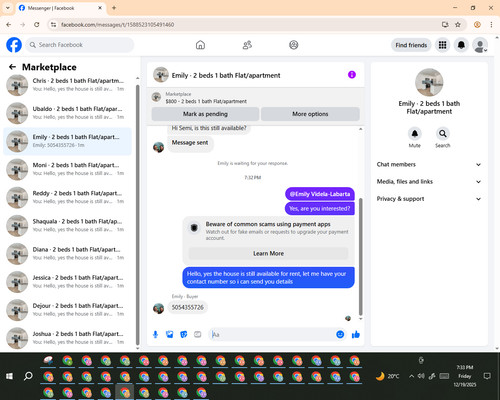
Task: Open the account profile menu avatar
Action: [480, 45]
